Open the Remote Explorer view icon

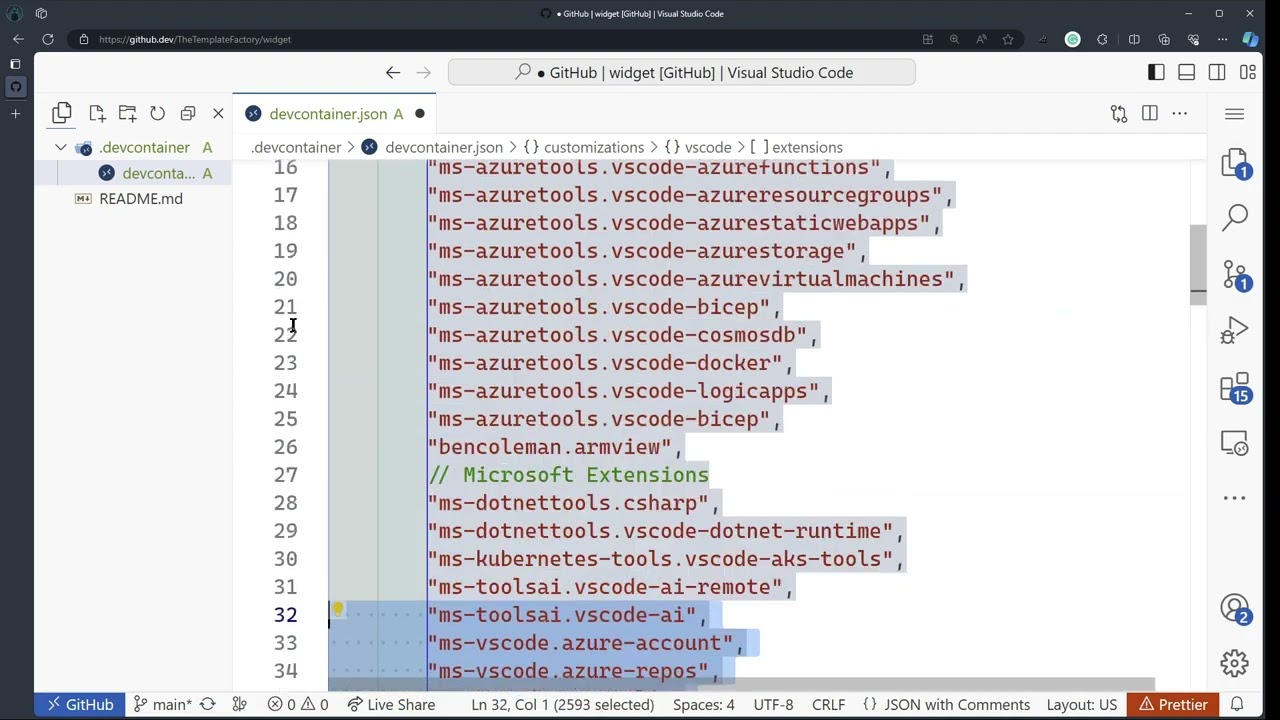[x=1236, y=443]
